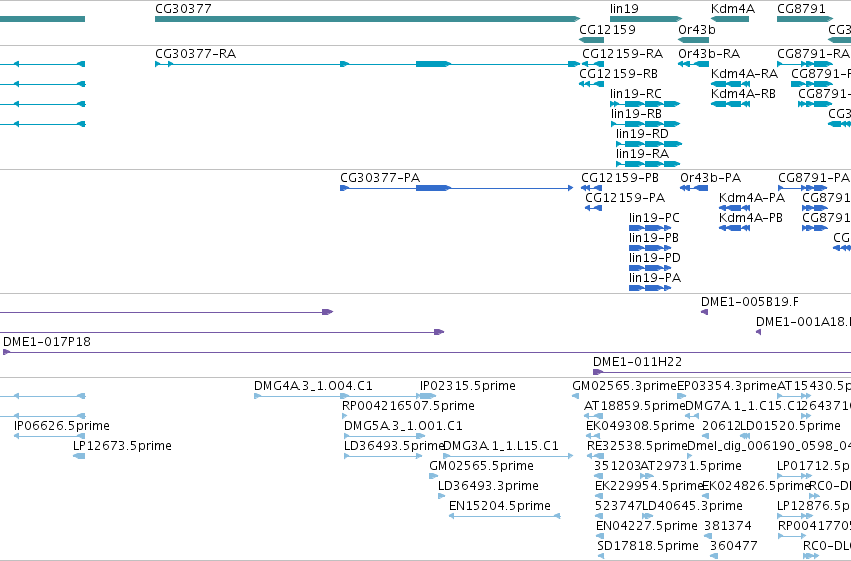The height and width of the screenshot is (561, 851).
Task: Click EST GM02565.5prime
Action: pyautogui.click(x=481, y=466)
